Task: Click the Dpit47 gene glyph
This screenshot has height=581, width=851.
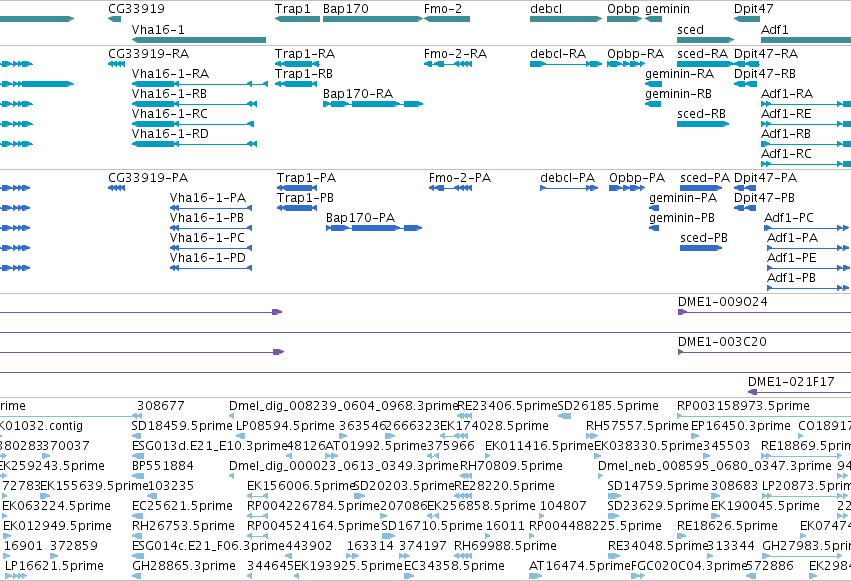Action: [x=747, y=19]
